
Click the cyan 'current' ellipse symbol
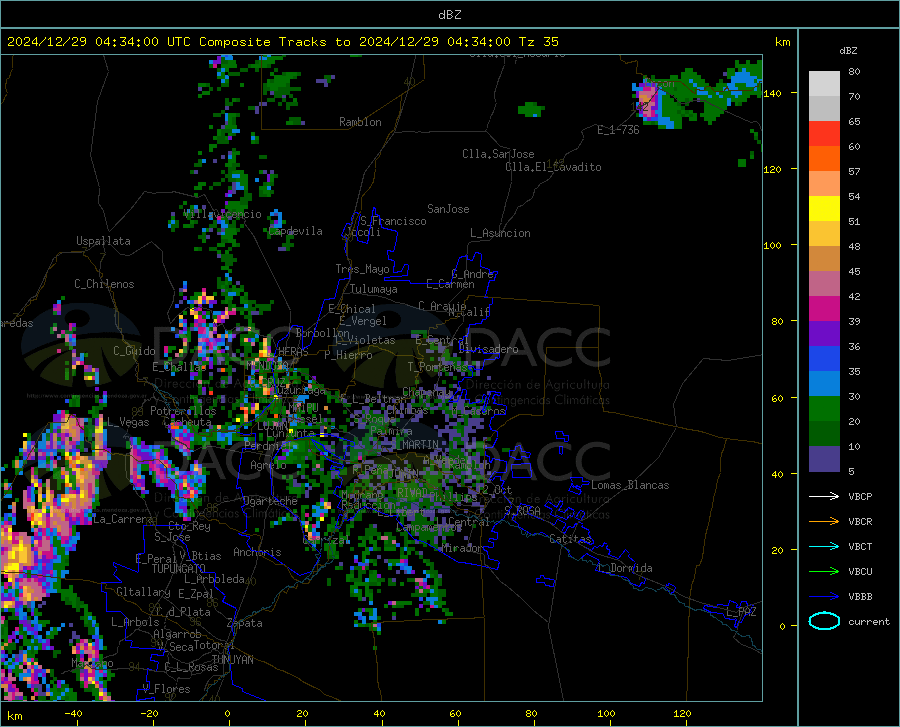pos(824,621)
